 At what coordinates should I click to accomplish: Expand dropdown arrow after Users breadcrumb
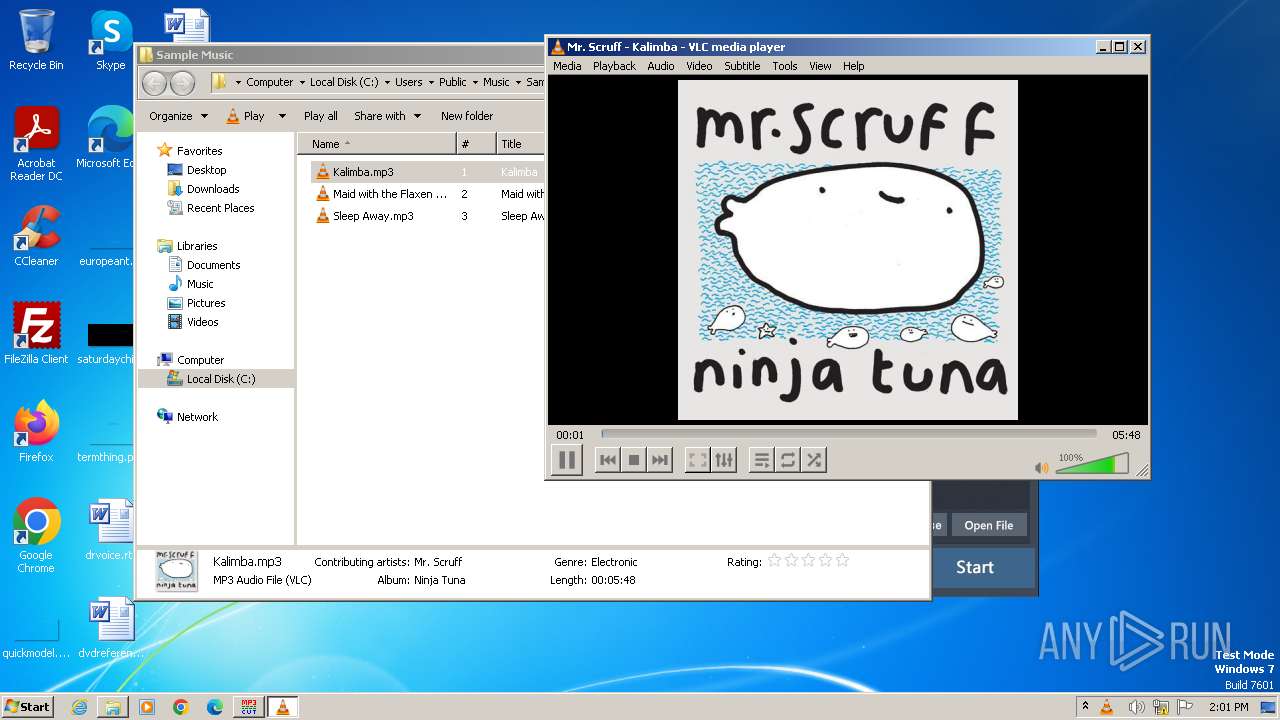pyautogui.click(x=430, y=83)
